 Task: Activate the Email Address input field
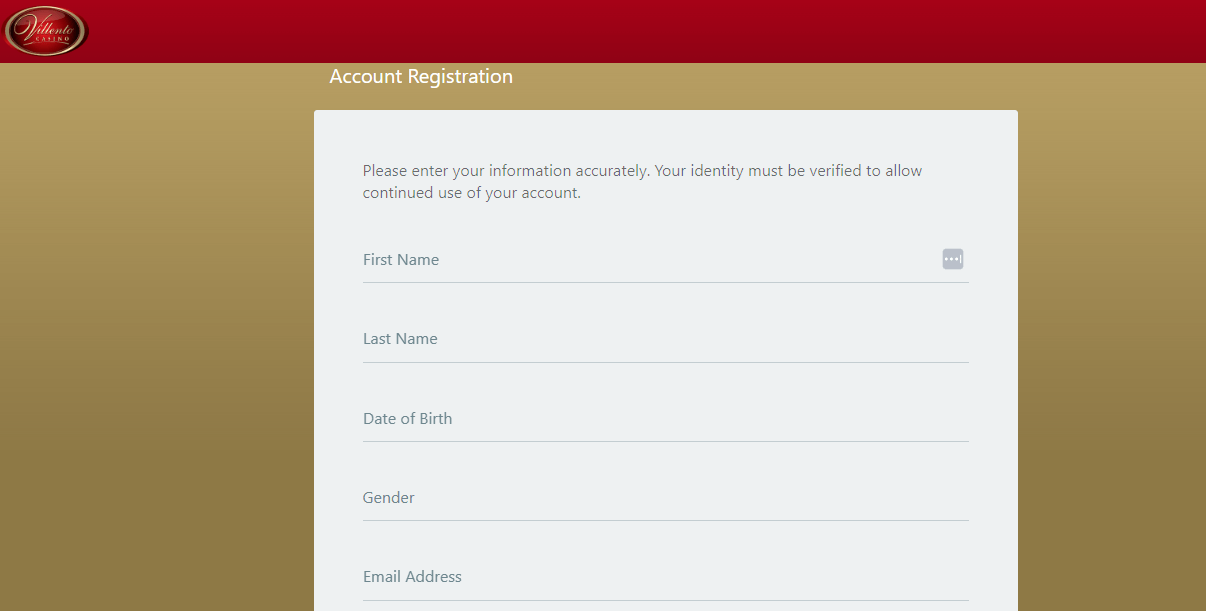point(666,577)
